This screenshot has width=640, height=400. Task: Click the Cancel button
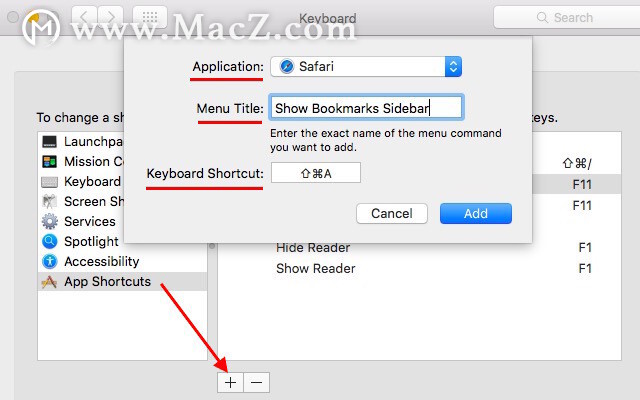coord(392,213)
